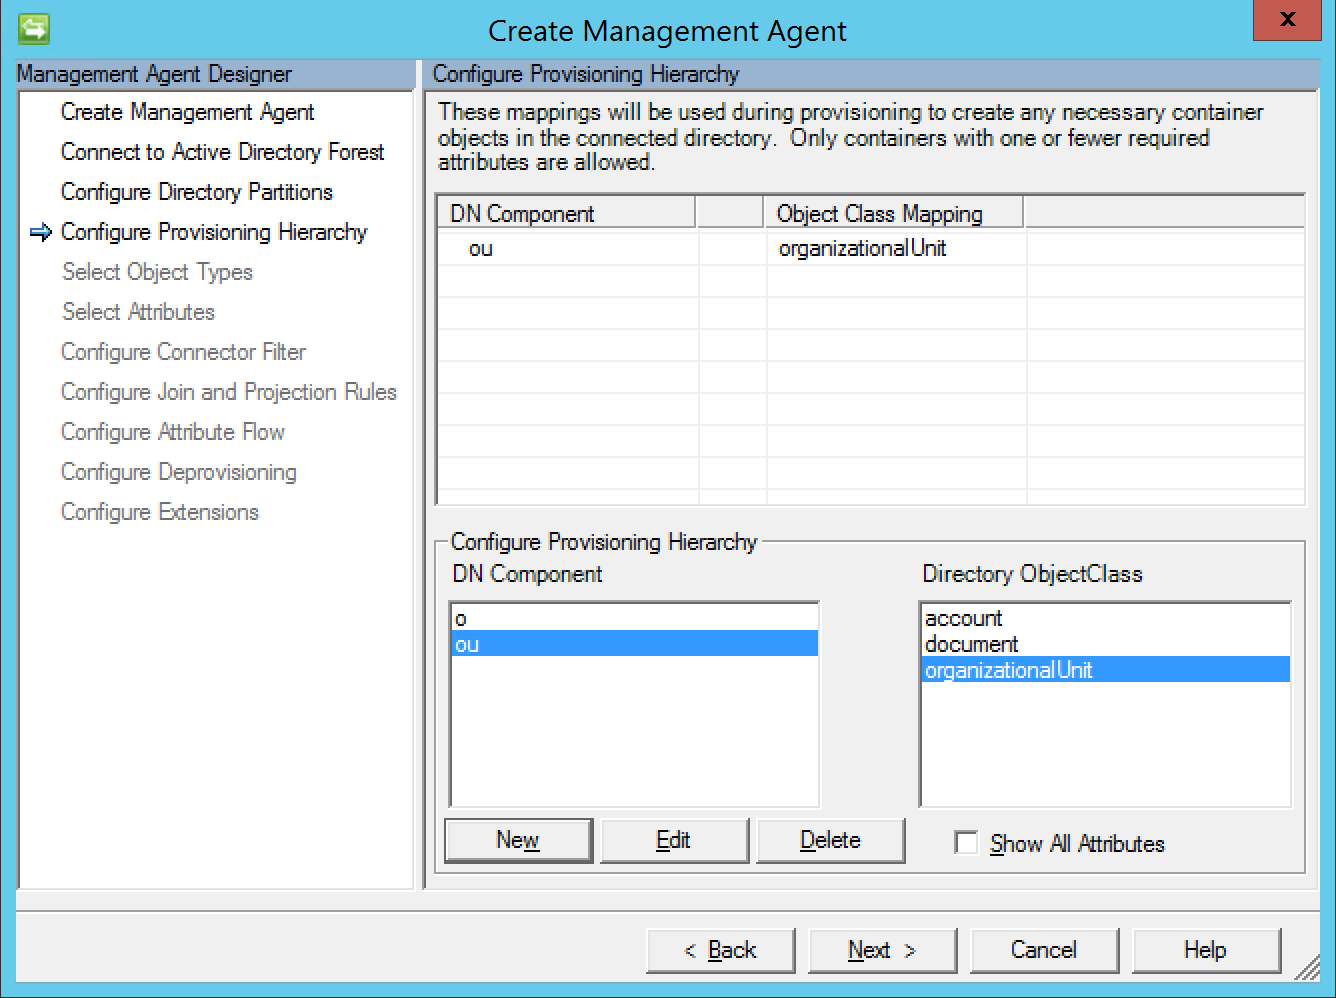Open Configure Deprovisioning step

179,472
